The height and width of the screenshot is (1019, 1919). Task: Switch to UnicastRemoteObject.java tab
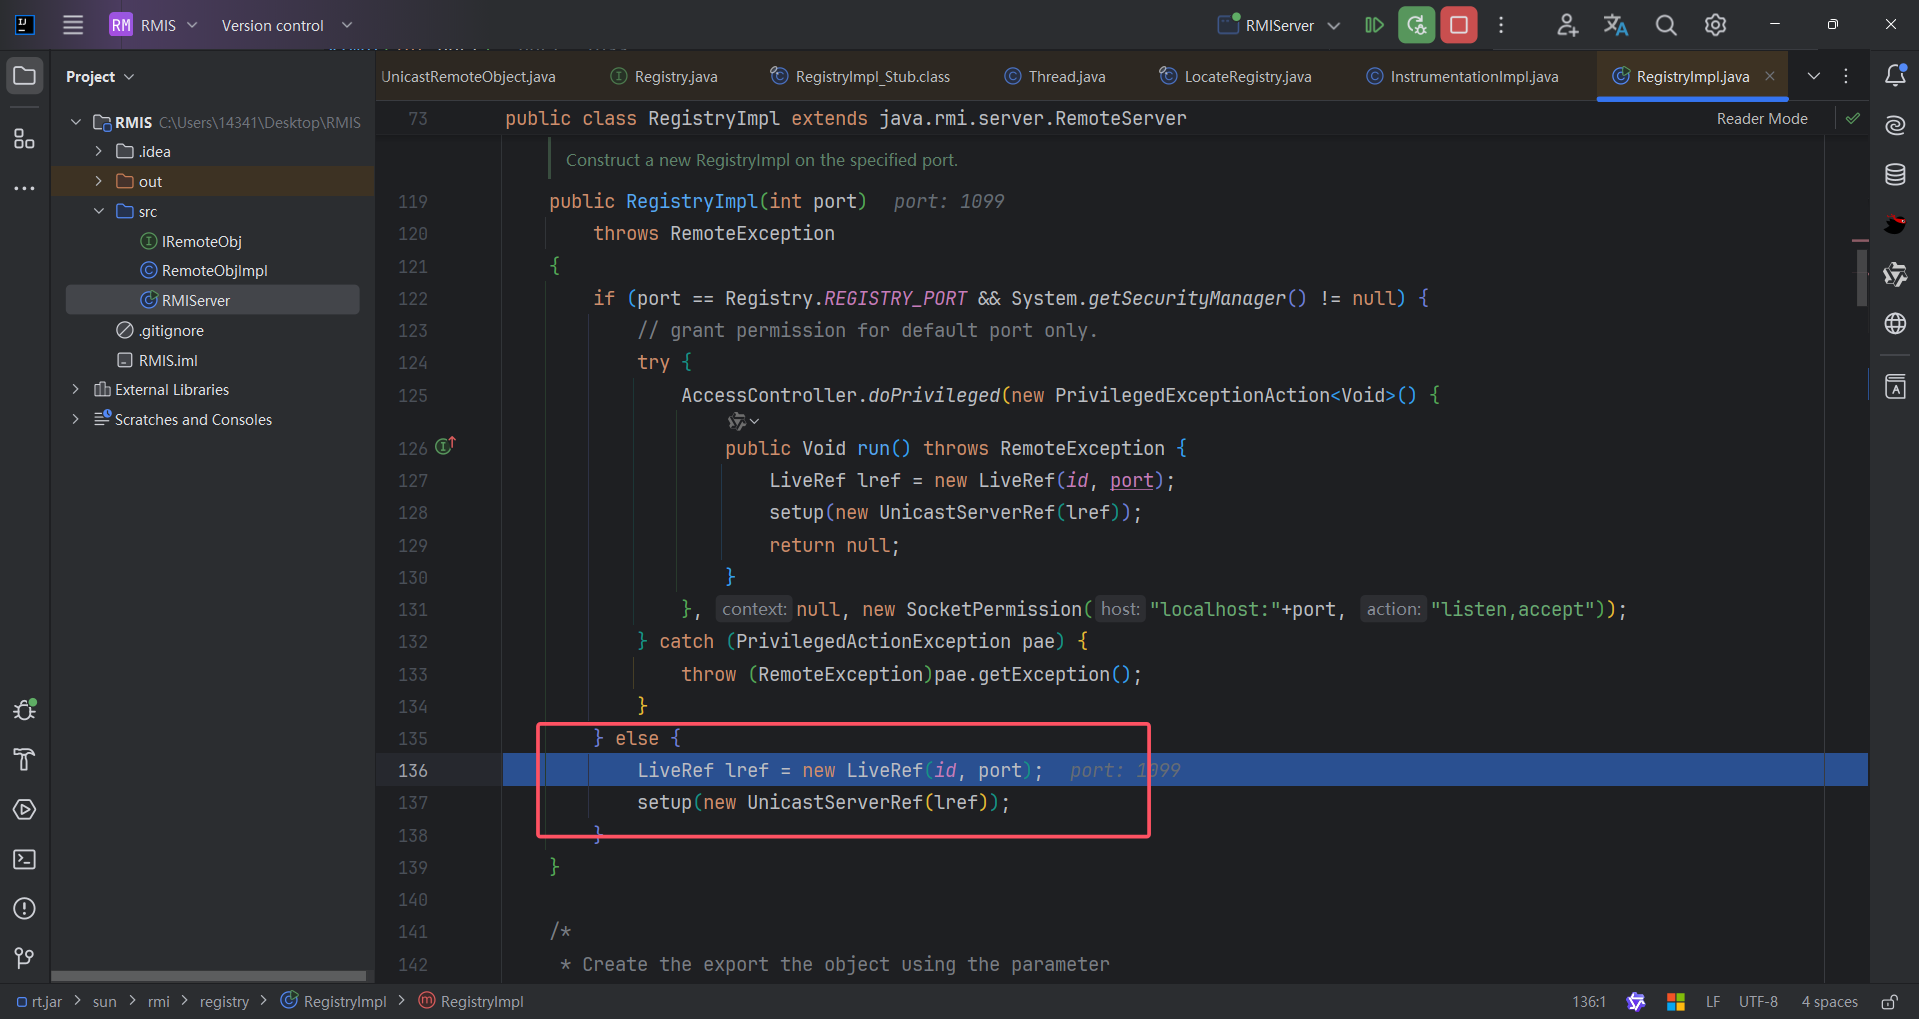tap(468, 76)
